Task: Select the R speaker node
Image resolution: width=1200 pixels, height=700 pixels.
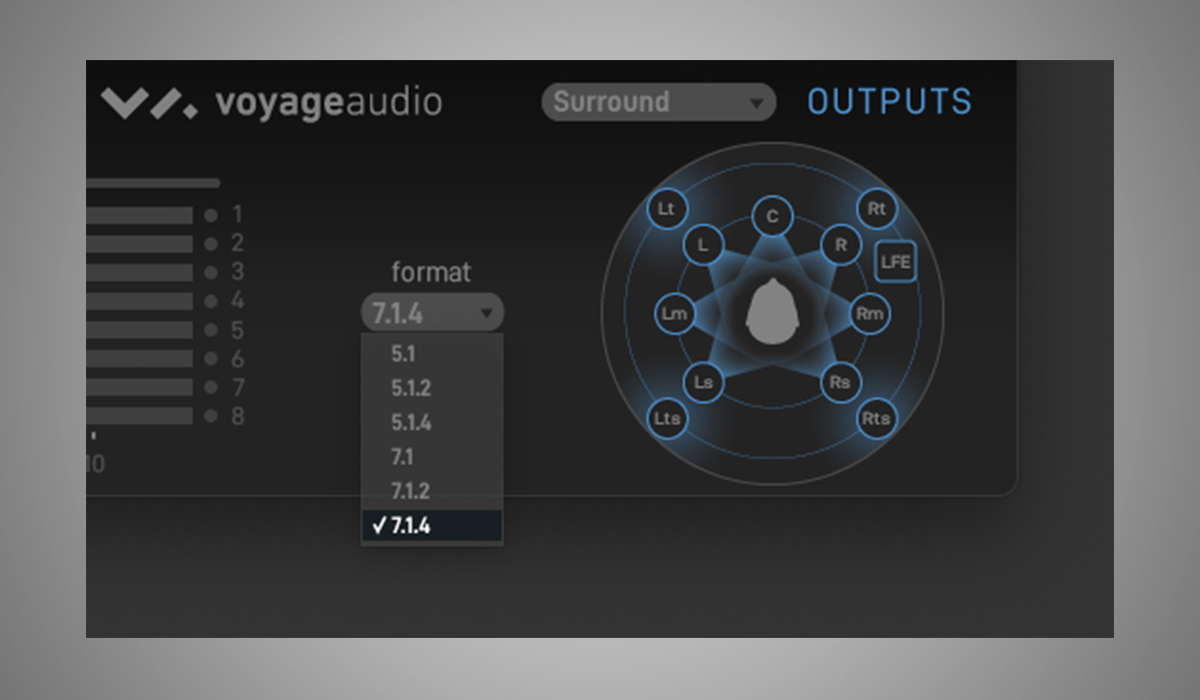Action: pos(841,245)
